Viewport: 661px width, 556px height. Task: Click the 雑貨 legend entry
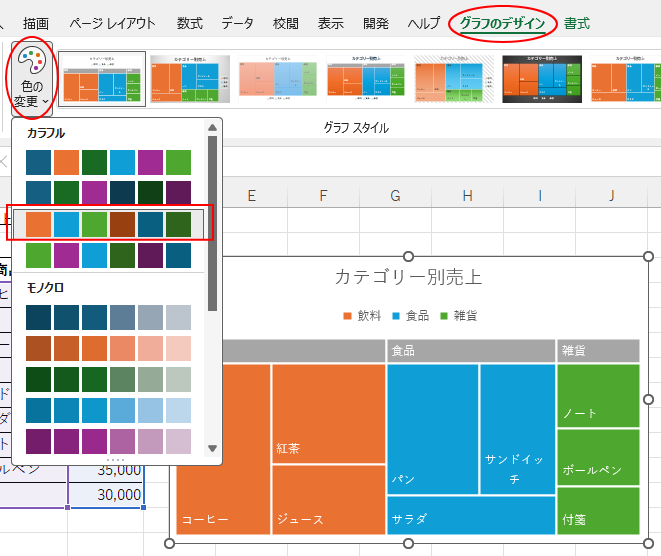(x=459, y=316)
